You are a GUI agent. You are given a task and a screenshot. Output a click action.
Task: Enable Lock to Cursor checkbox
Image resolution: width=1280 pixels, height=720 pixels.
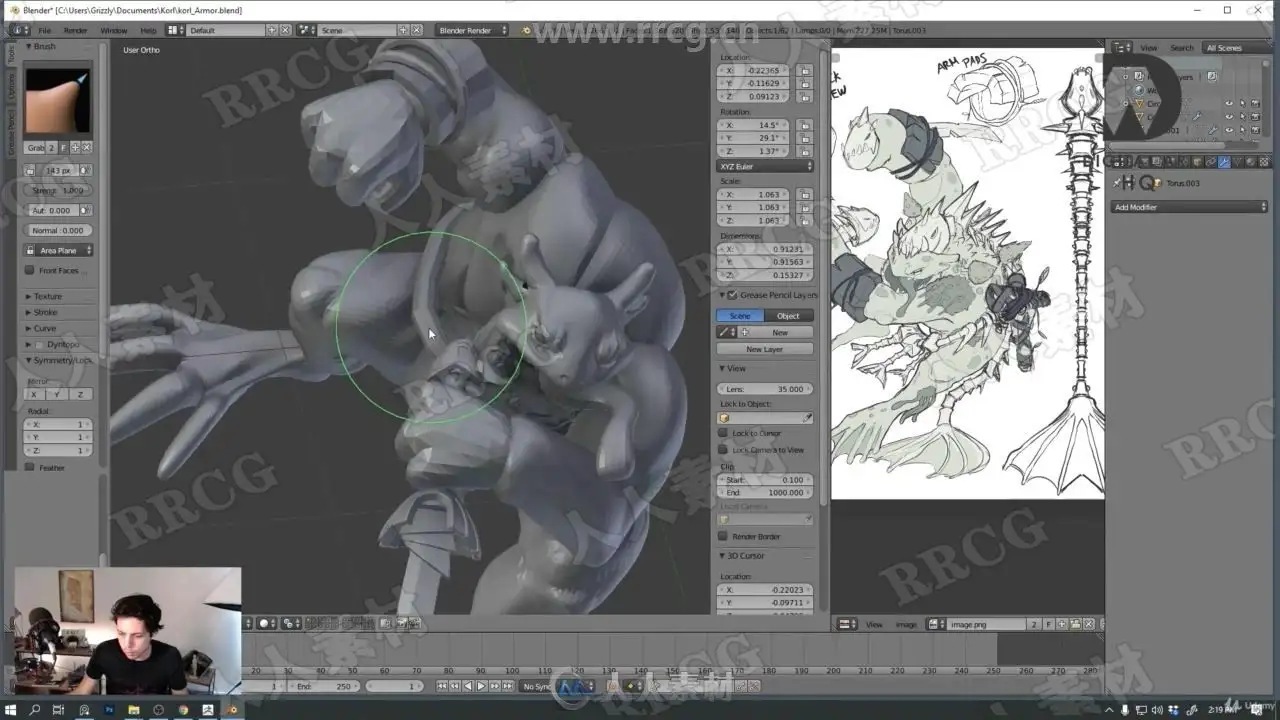click(x=723, y=433)
